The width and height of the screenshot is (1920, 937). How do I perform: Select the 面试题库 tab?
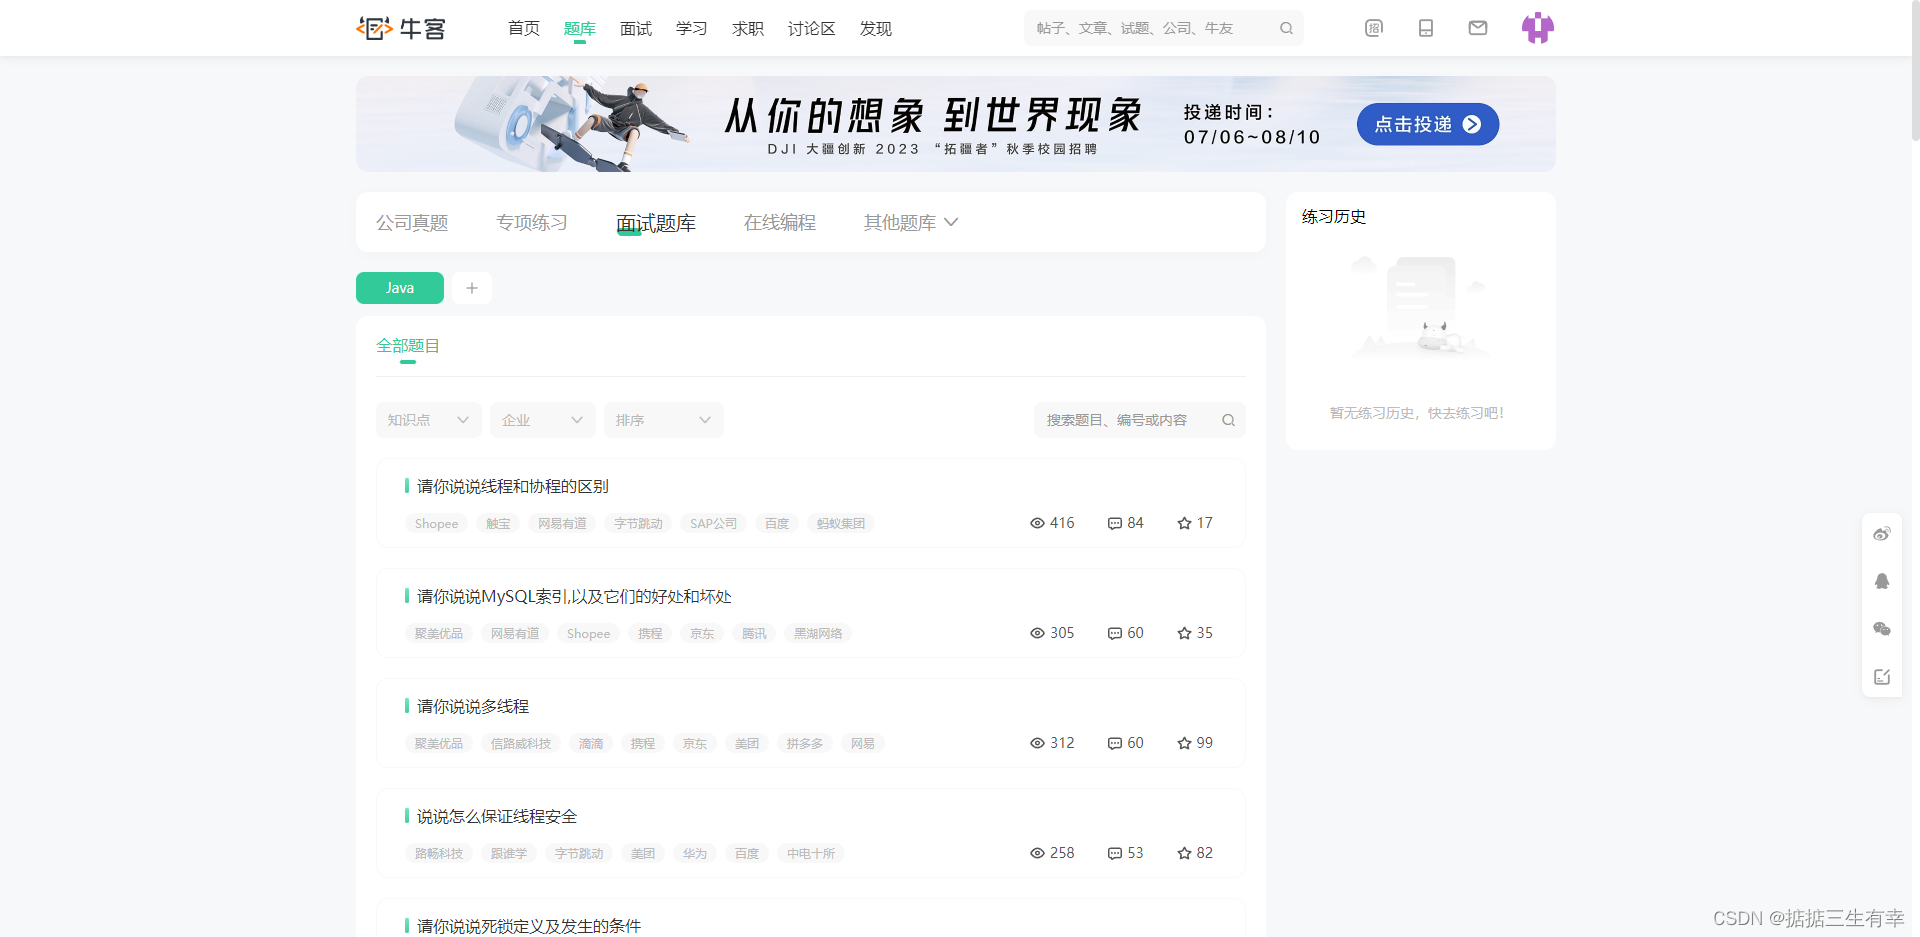656,222
